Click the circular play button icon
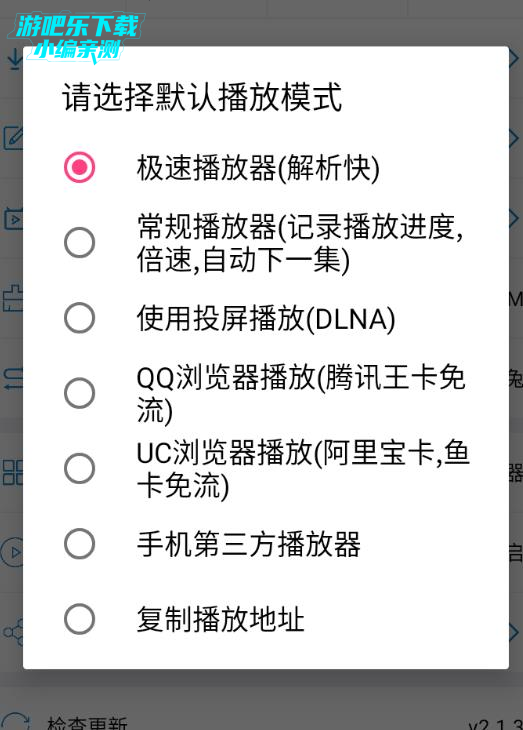 coord(12,552)
